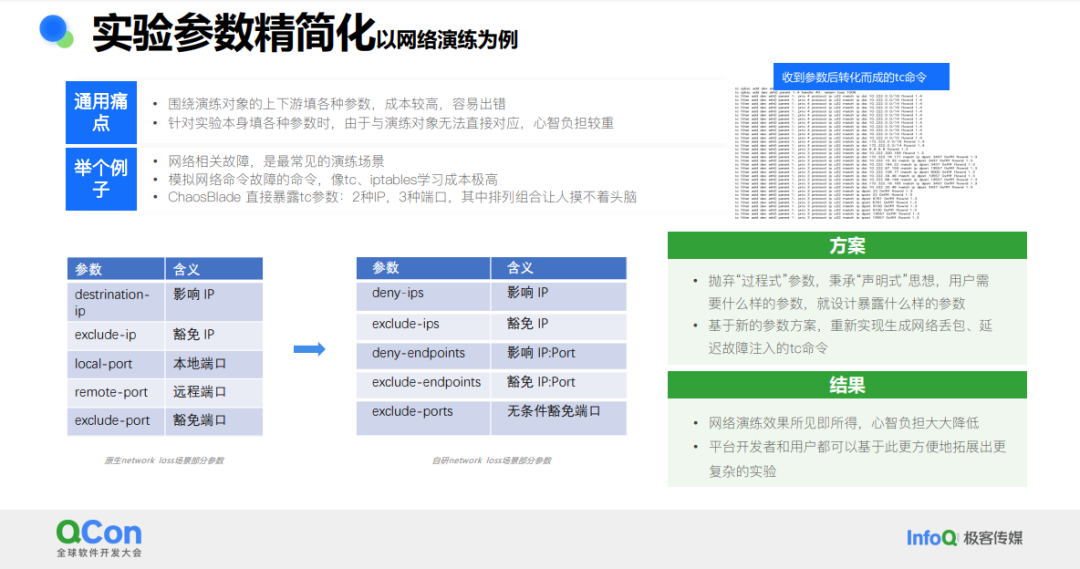
Task: Click 含义 header in table containing local-port
Action: point(214,269)
